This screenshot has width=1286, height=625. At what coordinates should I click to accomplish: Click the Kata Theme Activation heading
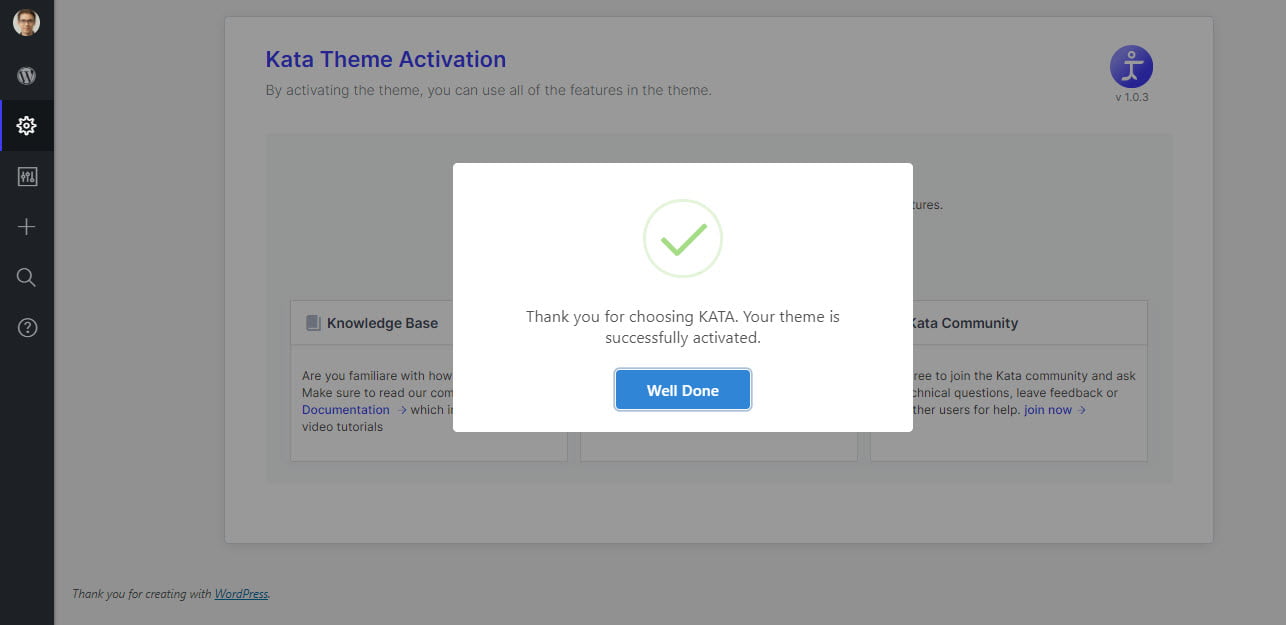[x=386, y=60]
